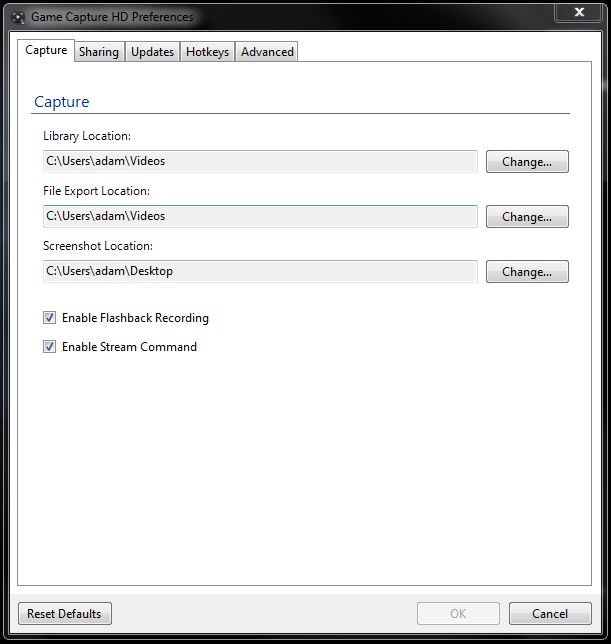Screen dimensions: 611x644
Task: Show the Advanced tab settings
Action: pyautogui.click(x=267, y=52)
